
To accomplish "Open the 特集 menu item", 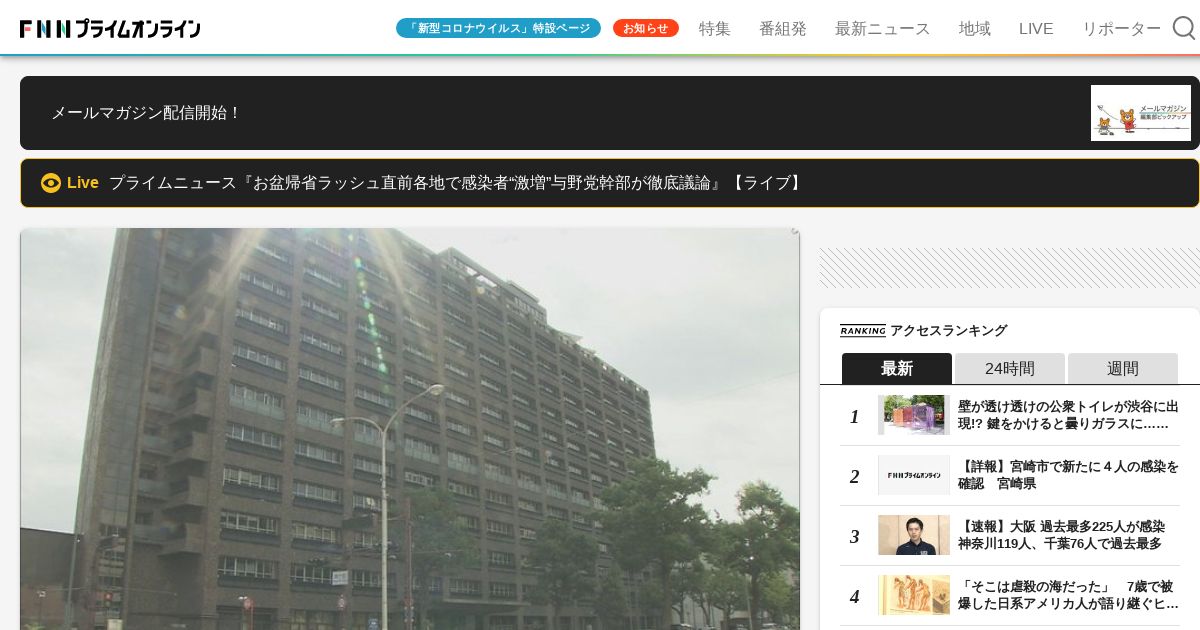I will pyautogui.click(x=714, y=28).
